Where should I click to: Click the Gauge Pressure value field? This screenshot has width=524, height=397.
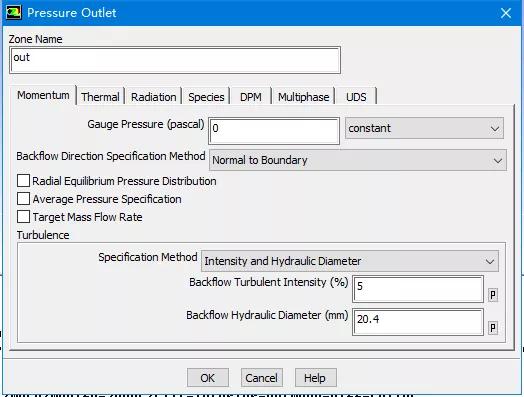point(274,131)
